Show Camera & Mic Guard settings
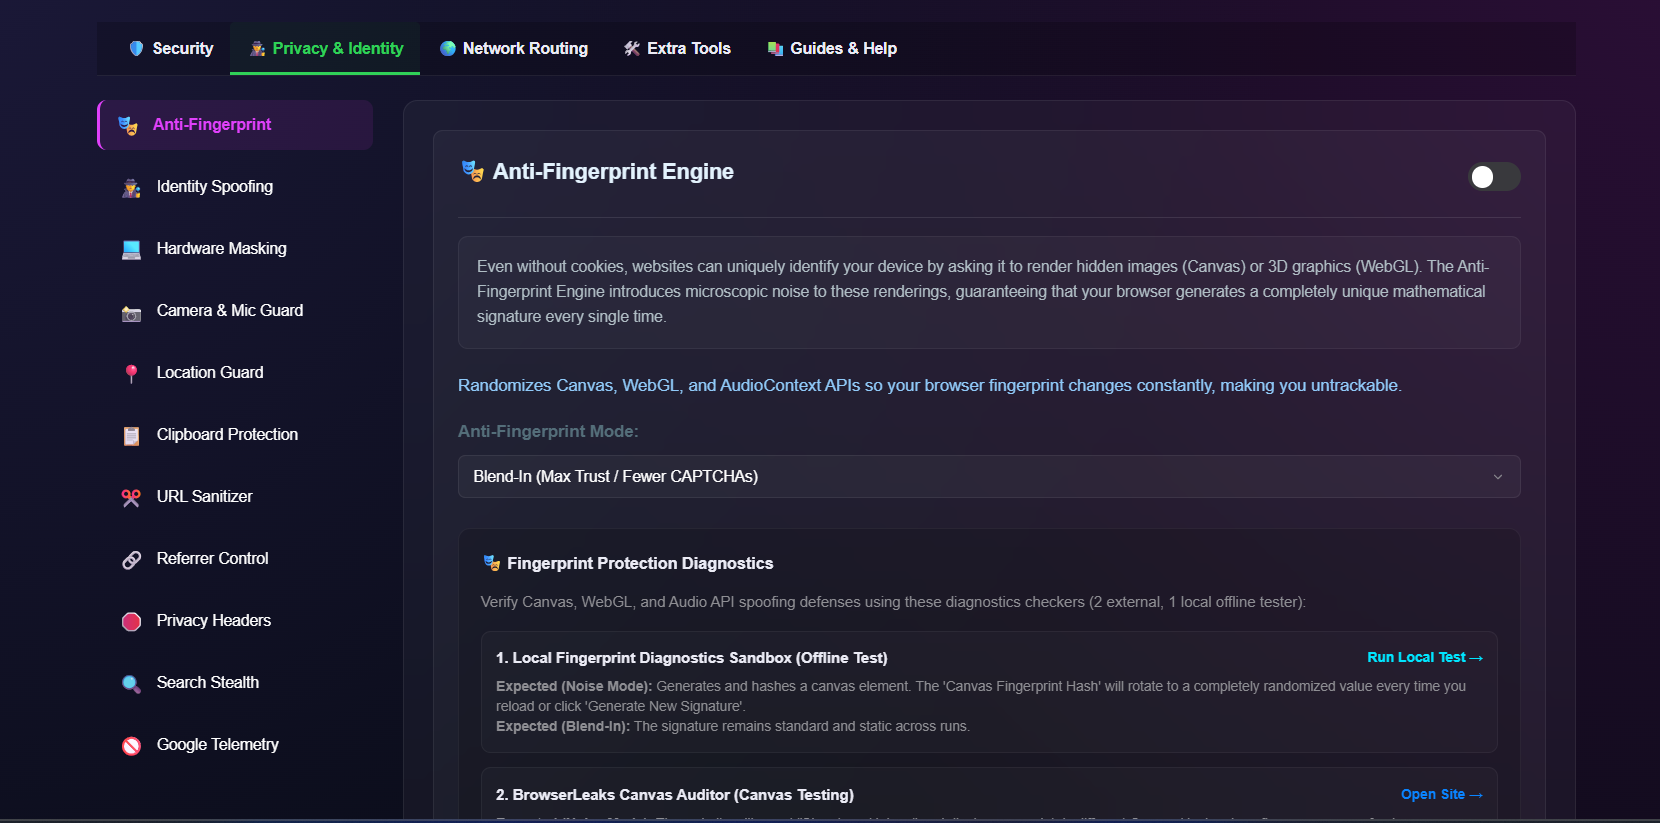 point(235,311)
